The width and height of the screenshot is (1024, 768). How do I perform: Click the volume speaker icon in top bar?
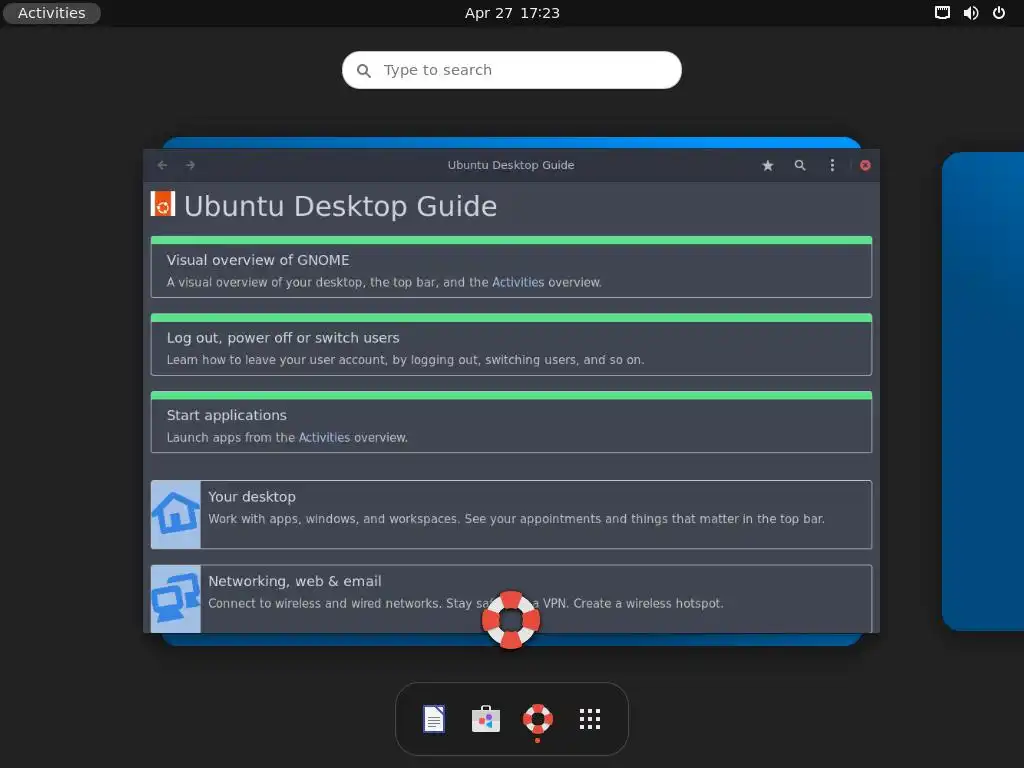pos(971,13)
